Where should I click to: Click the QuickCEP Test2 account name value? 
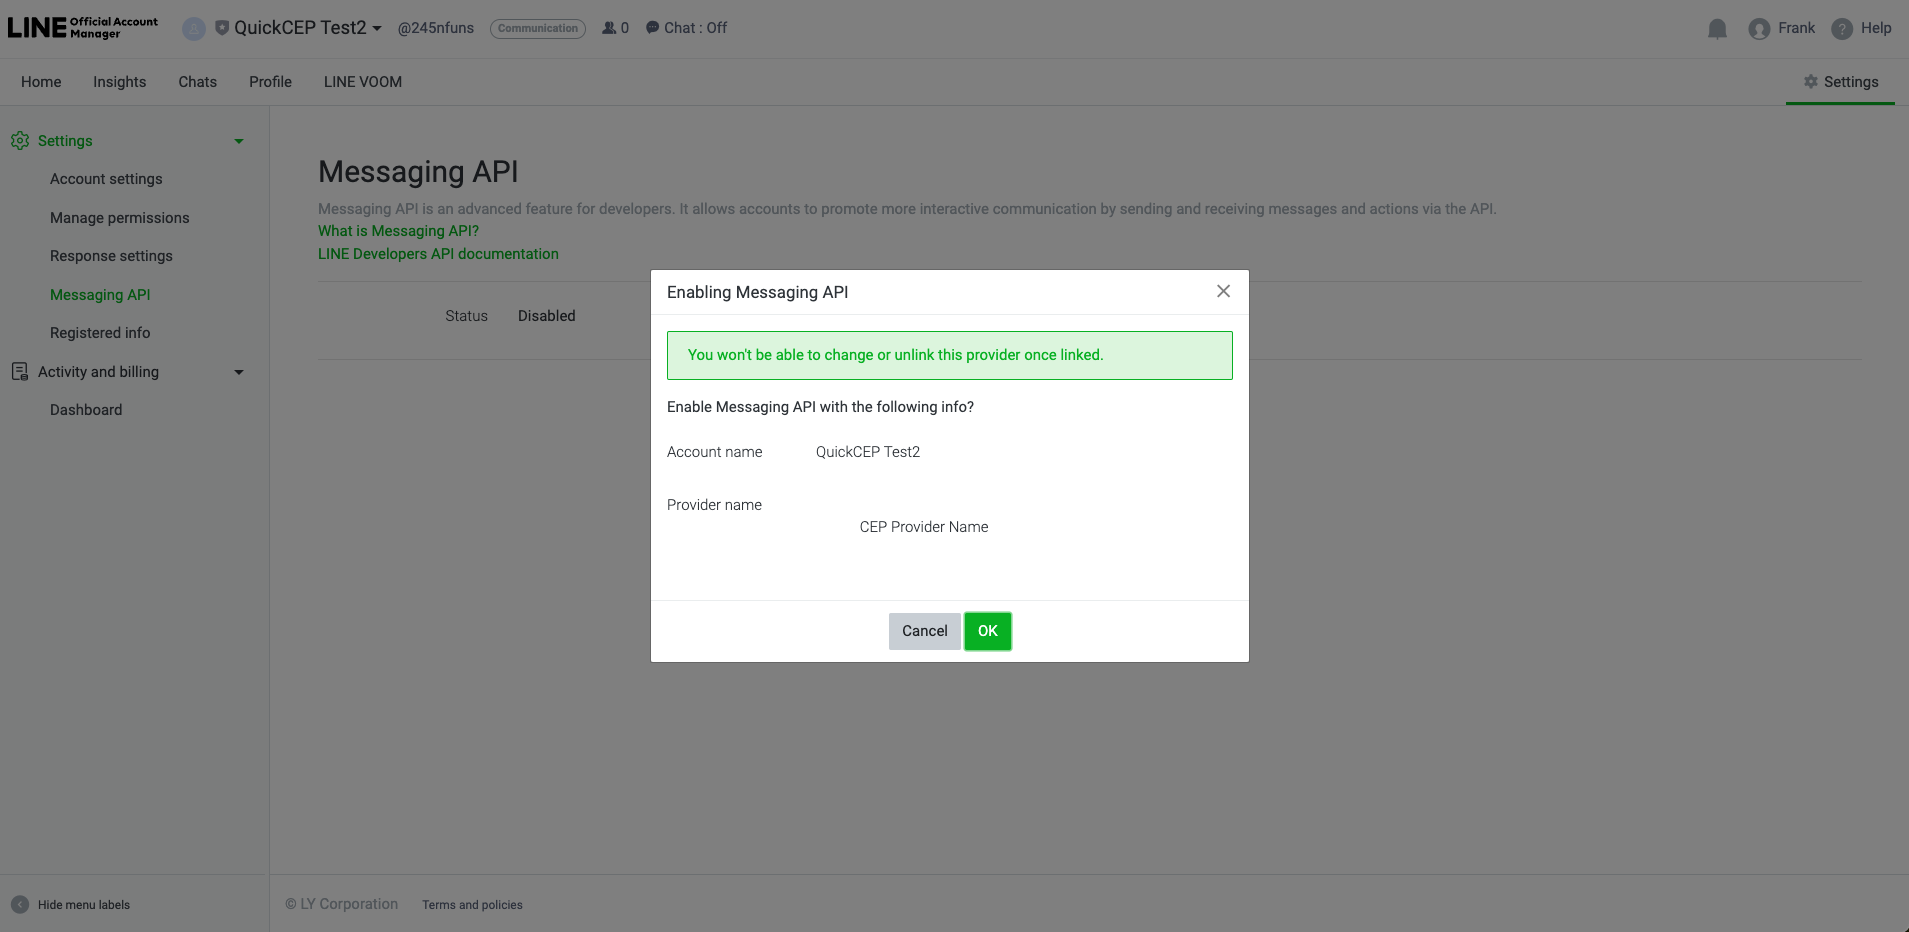coord(868,452)
